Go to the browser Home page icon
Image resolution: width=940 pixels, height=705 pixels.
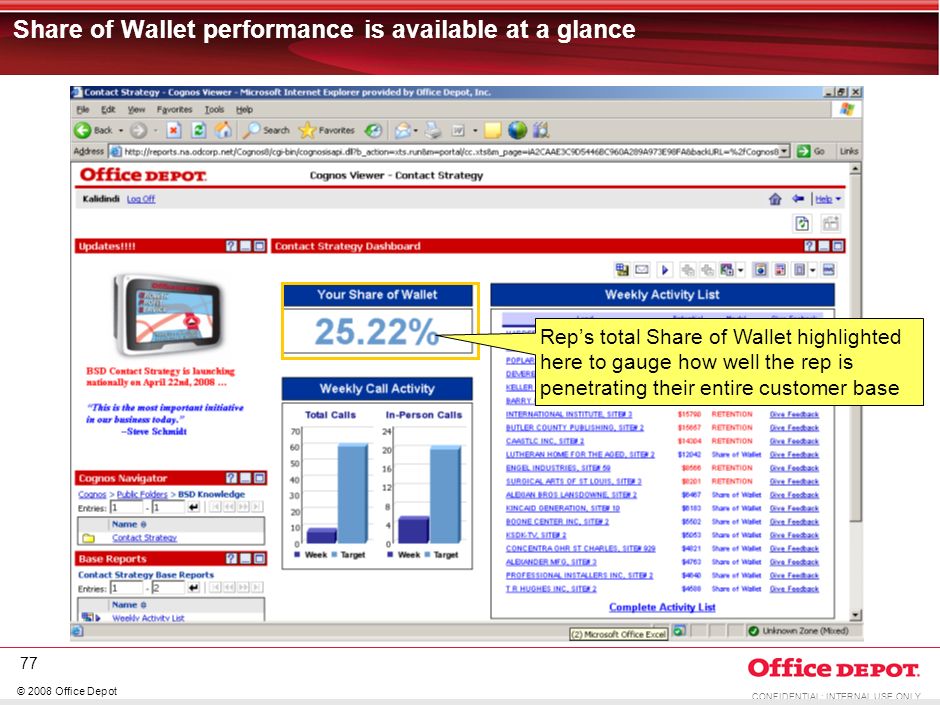[224, 130]
